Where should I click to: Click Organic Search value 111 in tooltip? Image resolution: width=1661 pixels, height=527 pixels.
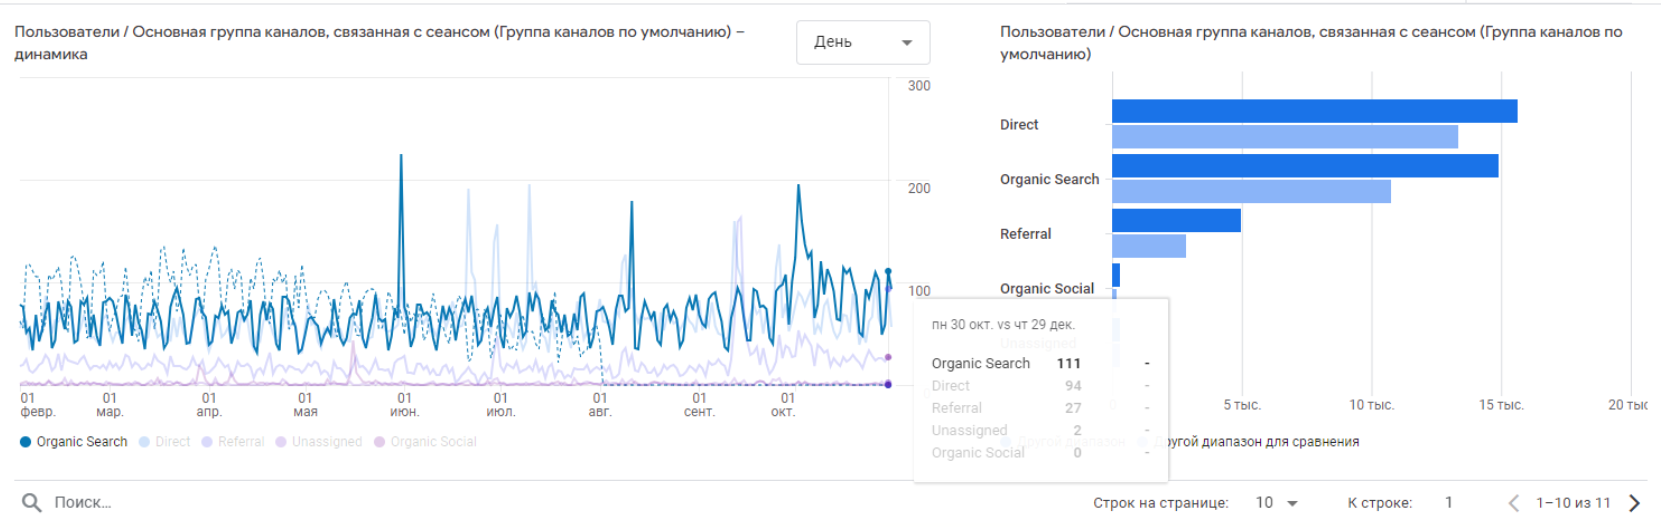coord(1069,364)
